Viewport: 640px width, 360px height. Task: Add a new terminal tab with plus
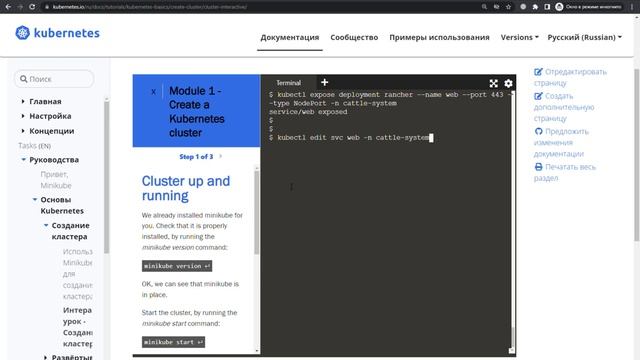coord(324,82)
